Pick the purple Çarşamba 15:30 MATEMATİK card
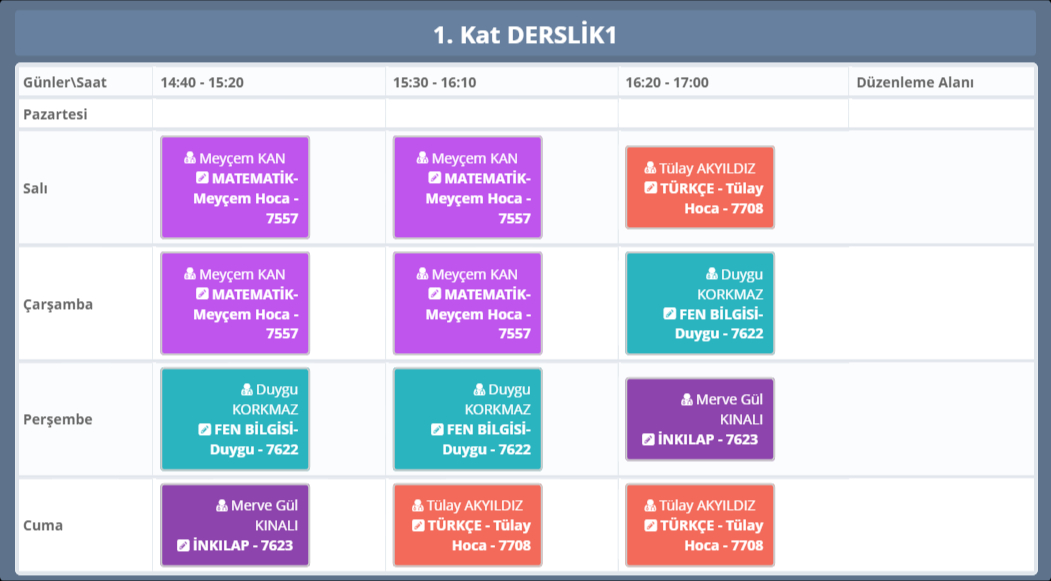Viewport: 1051px width, 581px height. point(467,303)
